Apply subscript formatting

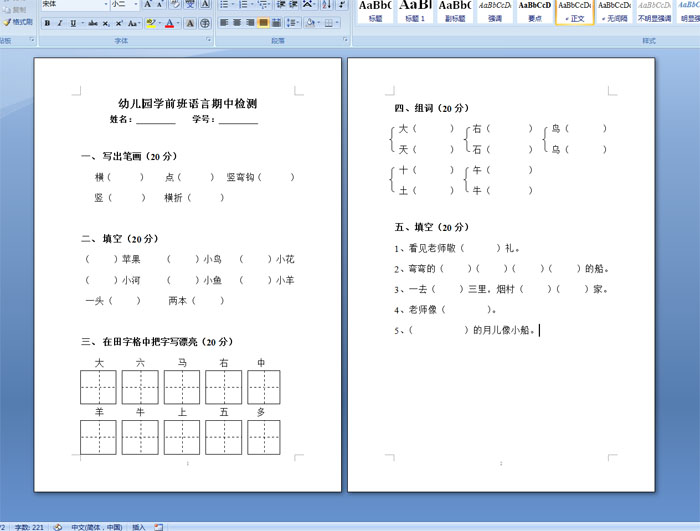[106, 23]
